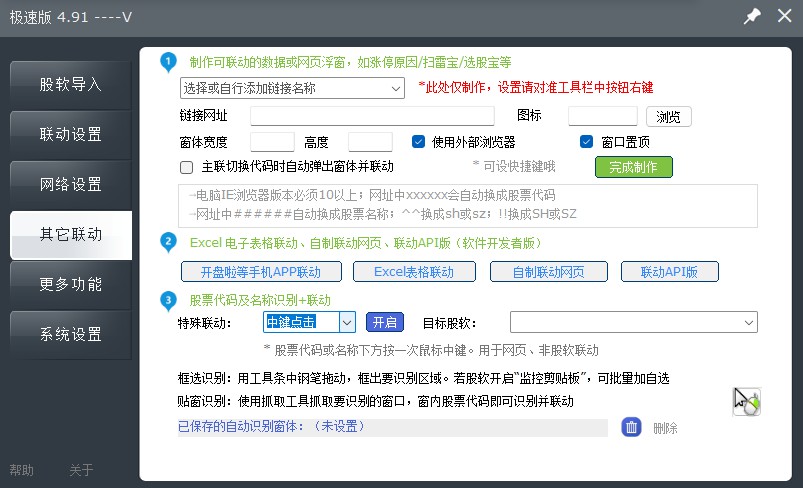
Task: Click the pin window icon in title bar
Action: pos(751,17)
